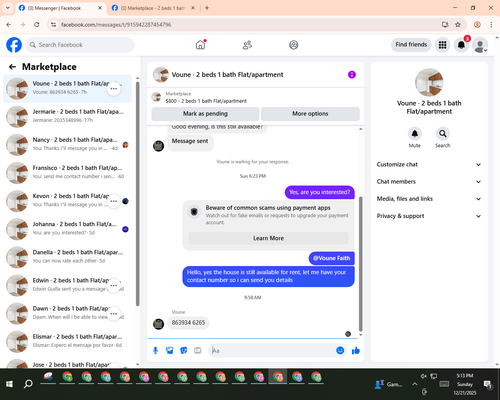
Task: Open Nancy 2 beds conversation
Action: pyautogui.click(x=67, y=145)
